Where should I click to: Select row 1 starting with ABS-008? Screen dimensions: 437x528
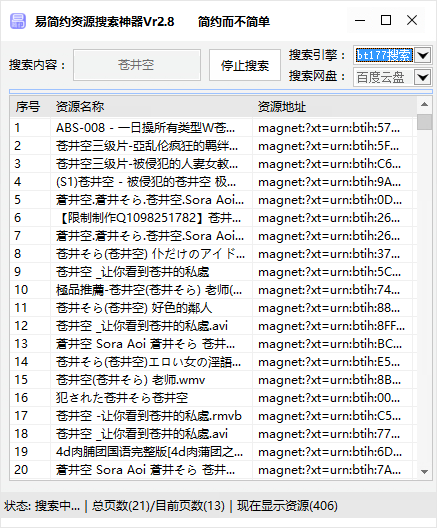[x=213, y=128]
